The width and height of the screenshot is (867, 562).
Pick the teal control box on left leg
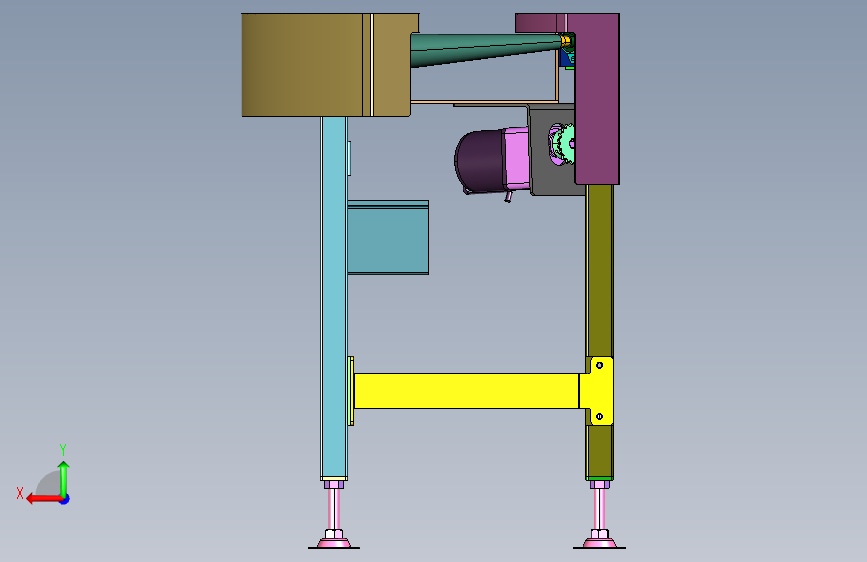388,237
